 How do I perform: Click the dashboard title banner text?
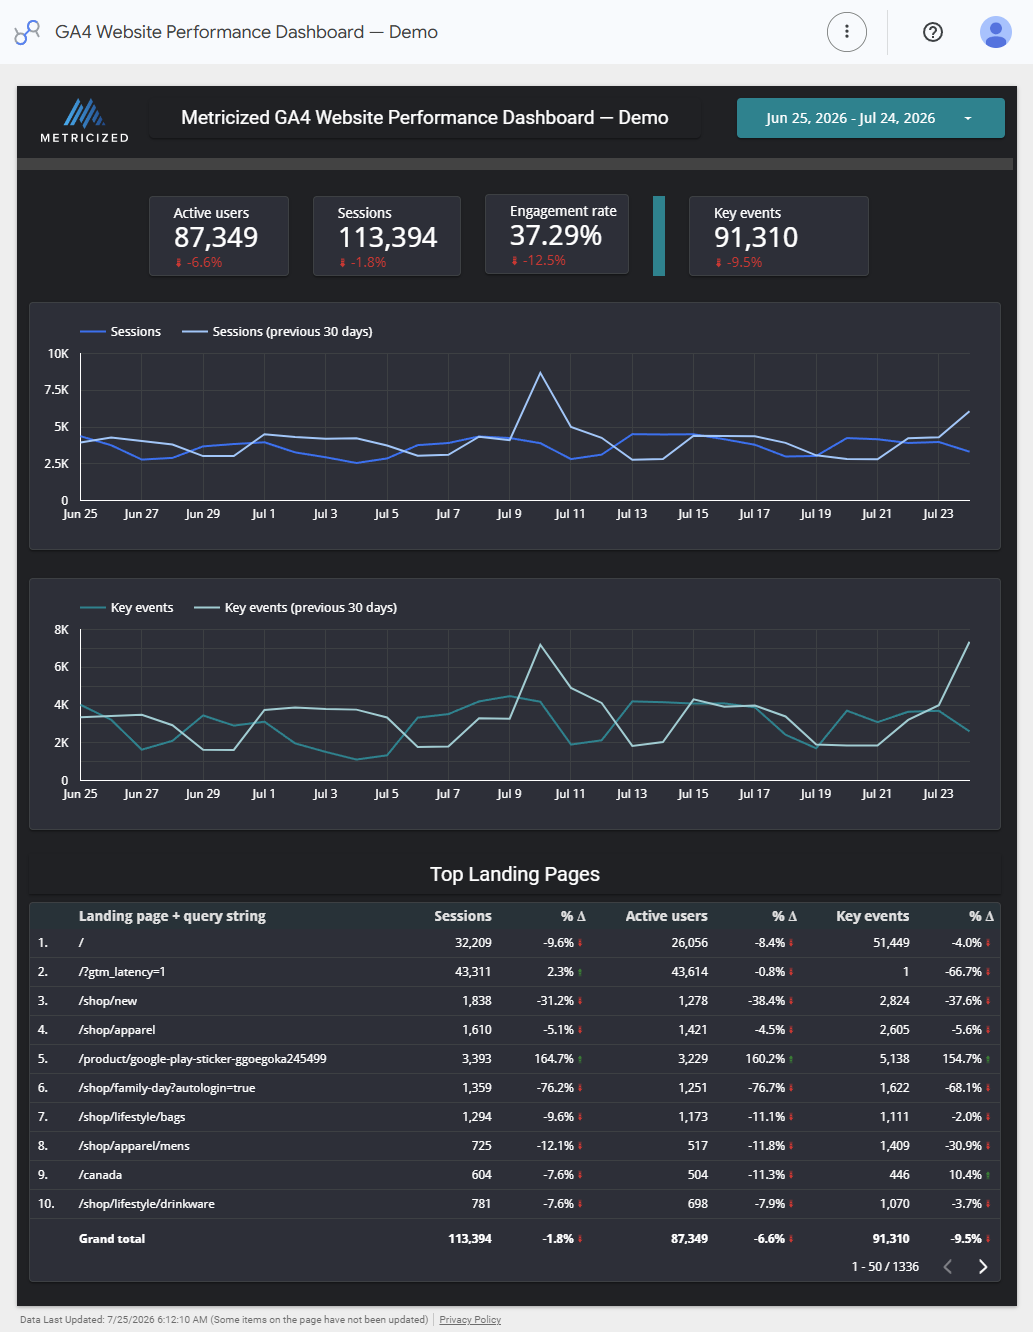coord(425,118)
